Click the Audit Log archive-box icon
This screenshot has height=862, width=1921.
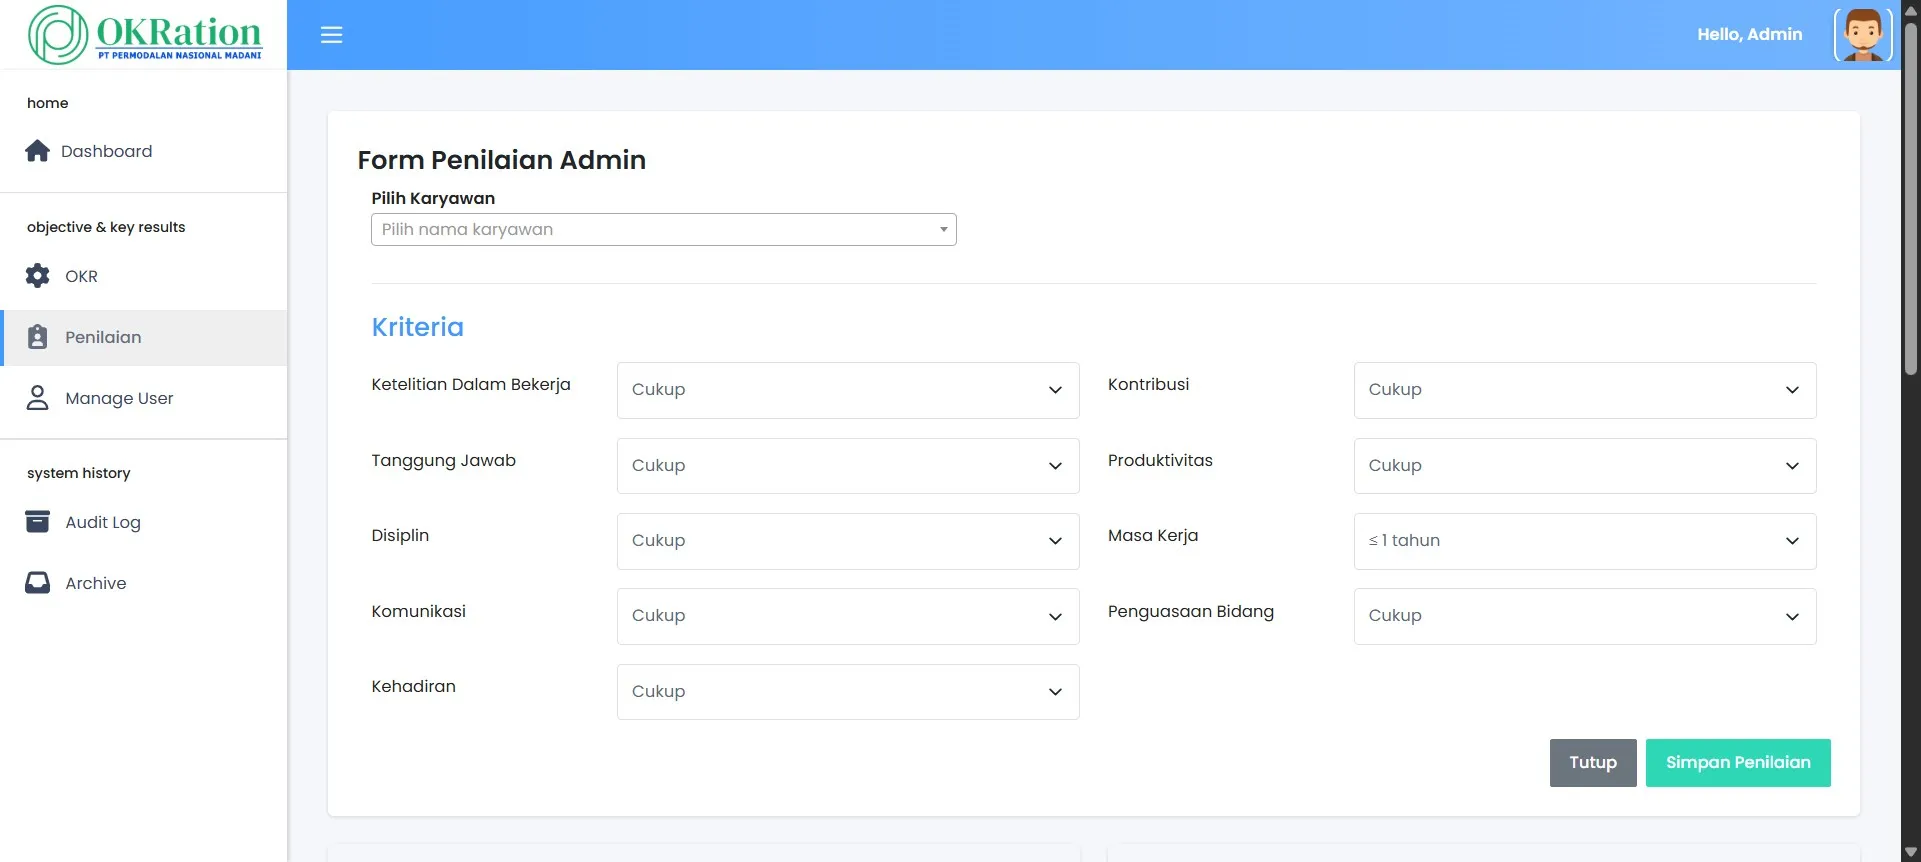coord(38,522)
